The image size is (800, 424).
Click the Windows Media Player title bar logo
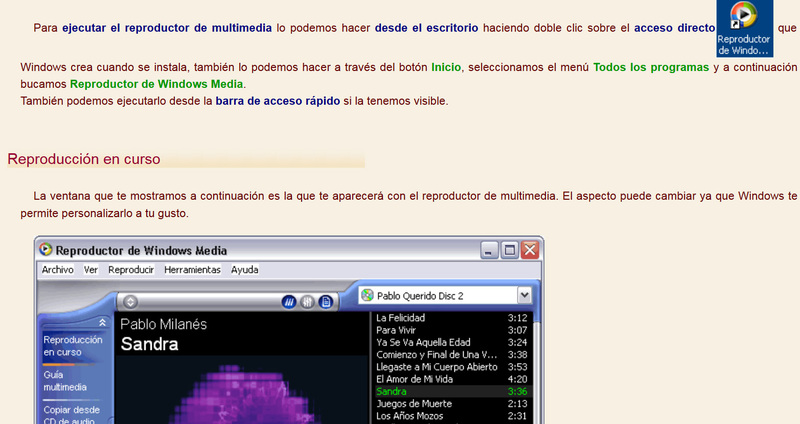click(x=46, y=249)
